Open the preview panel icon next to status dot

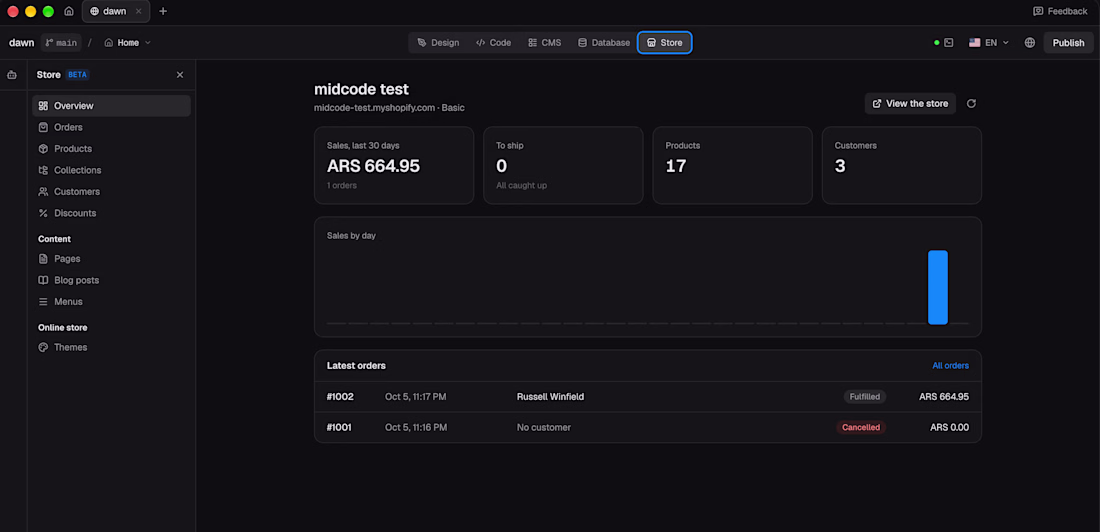click(948, 43)
